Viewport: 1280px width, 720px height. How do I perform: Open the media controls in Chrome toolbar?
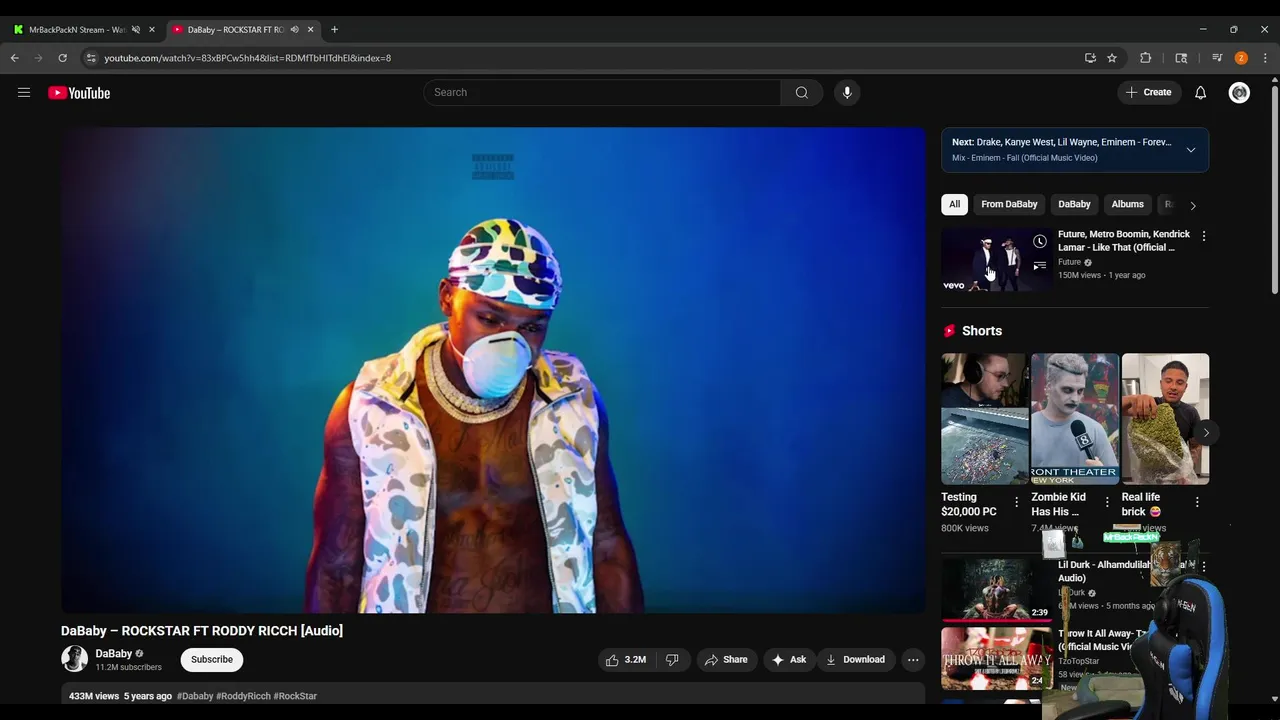1217,58
